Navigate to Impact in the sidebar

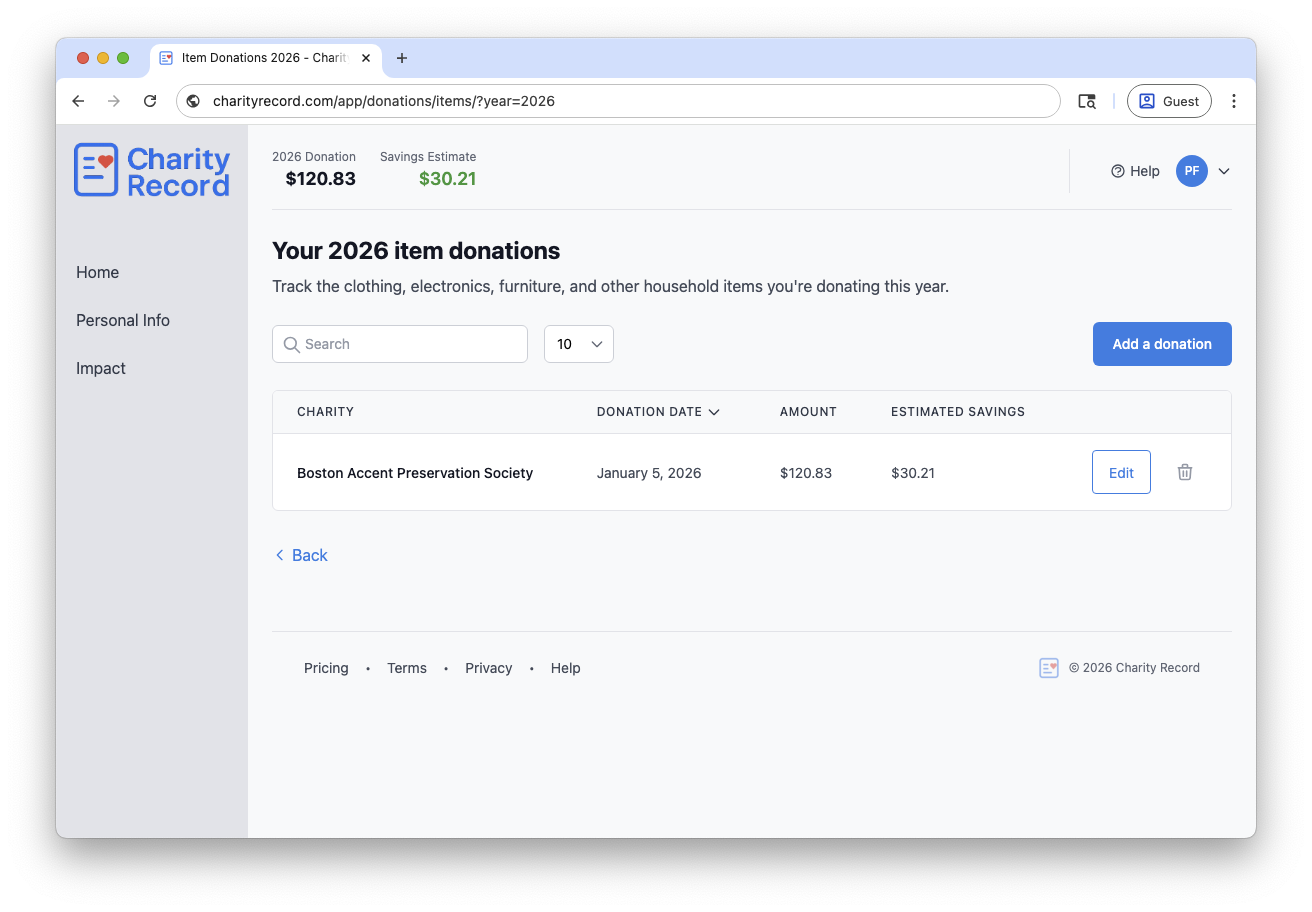(101, 368)
